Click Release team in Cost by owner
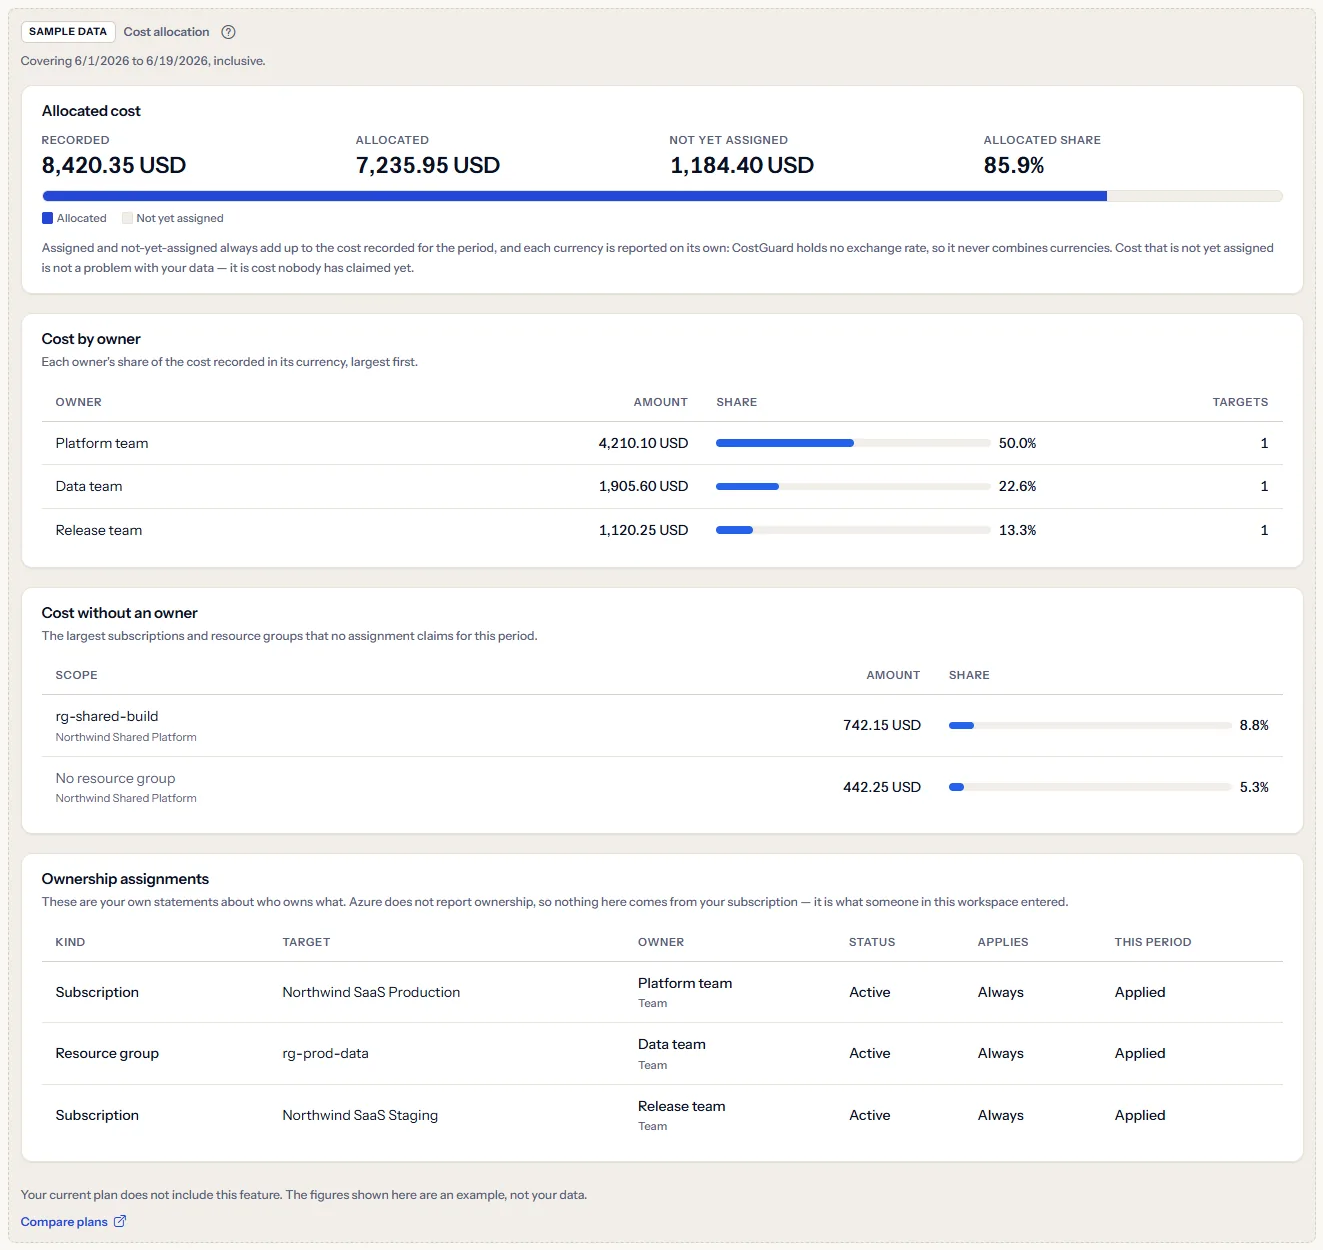Image resolution: width=1323 pixels, height=1250 pixels. tap(99, 530)
